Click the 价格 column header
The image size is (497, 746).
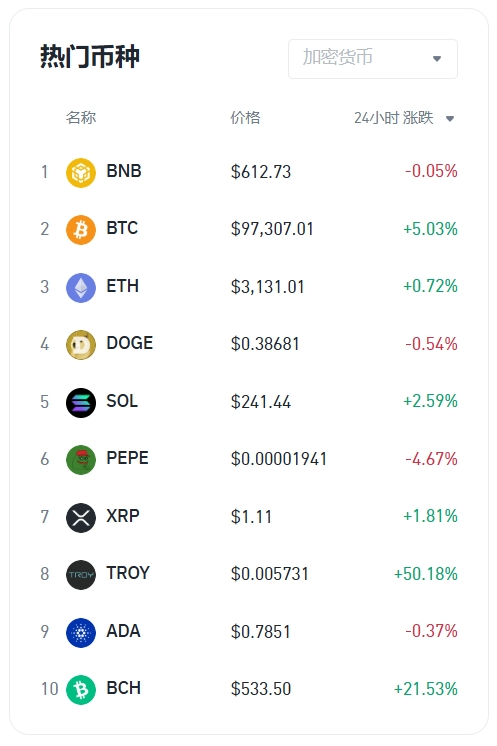pos(245,118)
